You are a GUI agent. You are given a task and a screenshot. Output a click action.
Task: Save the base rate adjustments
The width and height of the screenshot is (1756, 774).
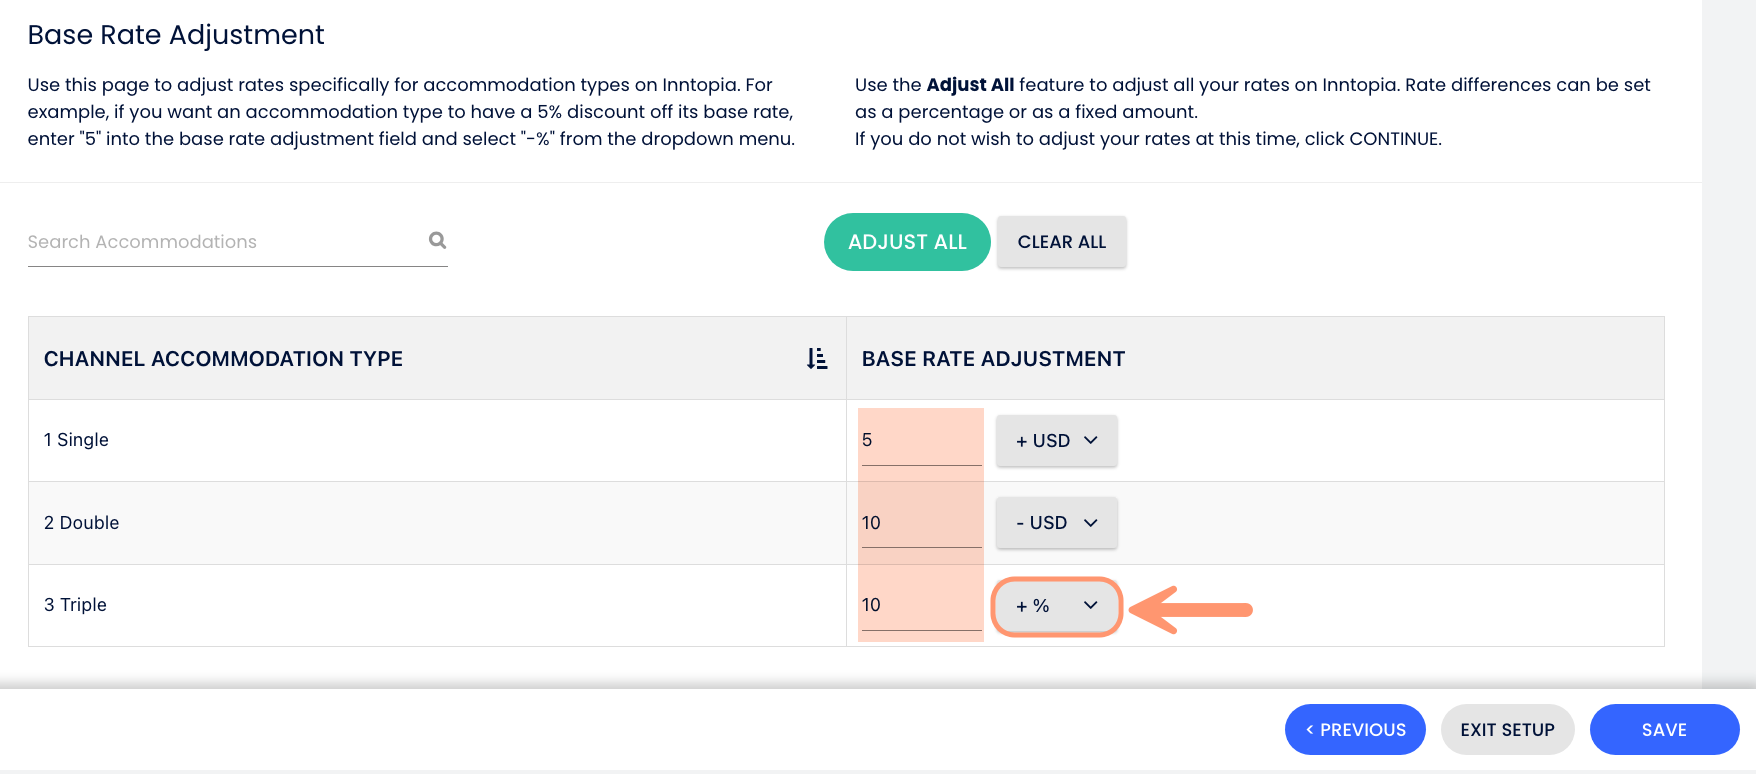tap(1664, 730)
